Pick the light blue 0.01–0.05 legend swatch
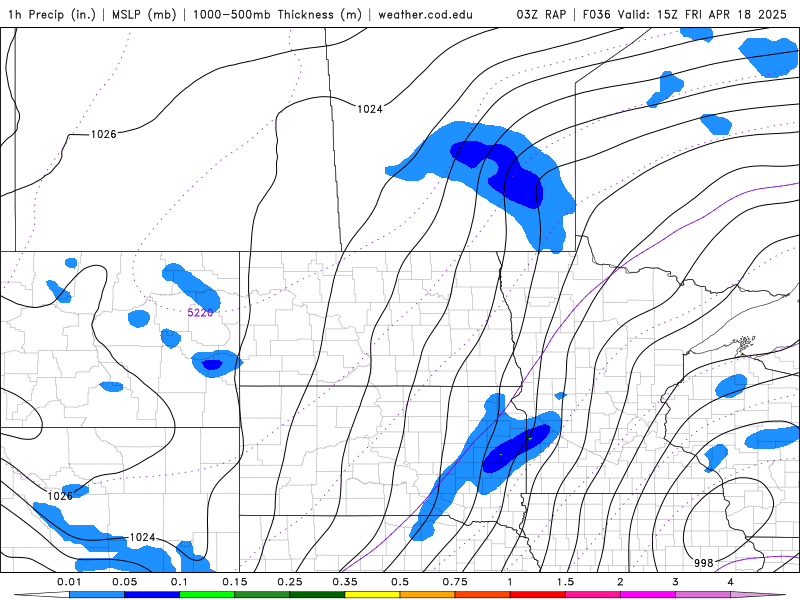 click(x=97, y=594)
